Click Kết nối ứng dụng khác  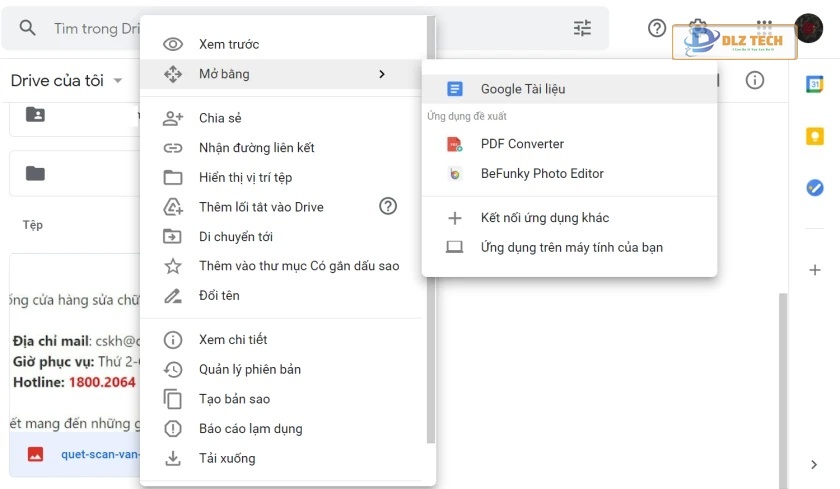point(544,218)
